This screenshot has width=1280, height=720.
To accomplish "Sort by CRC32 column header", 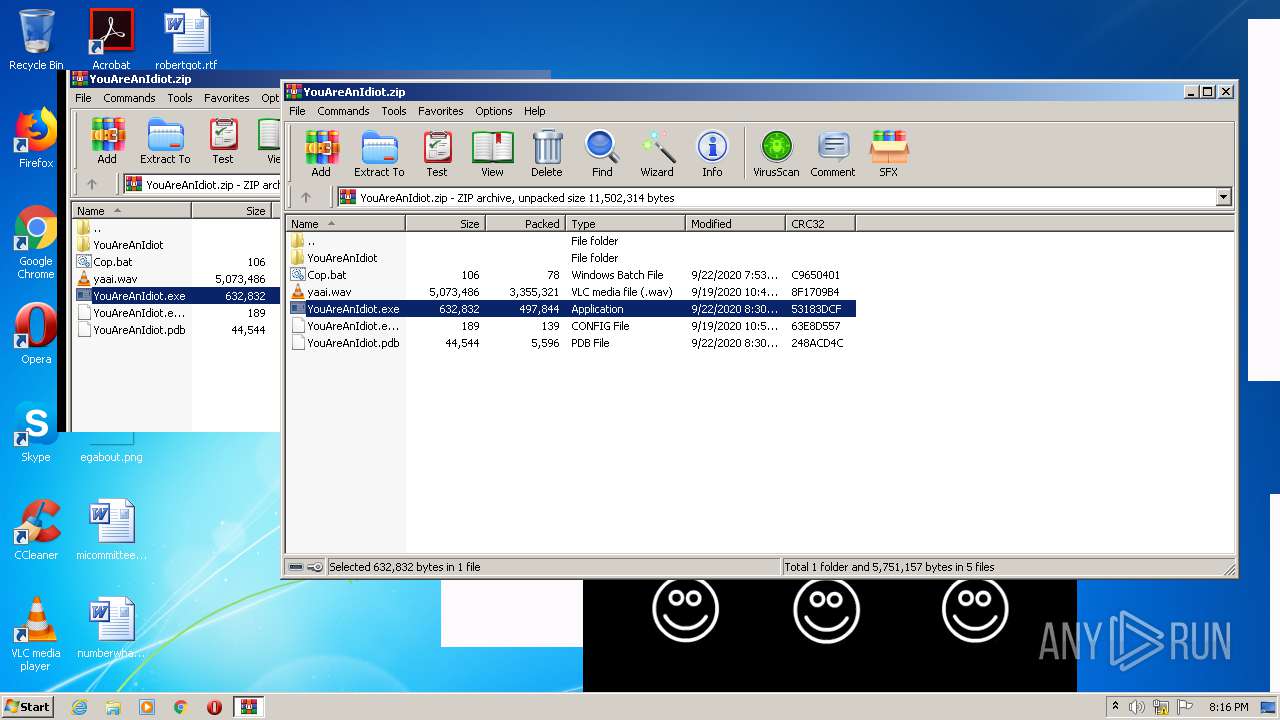I will coord(821,224).
